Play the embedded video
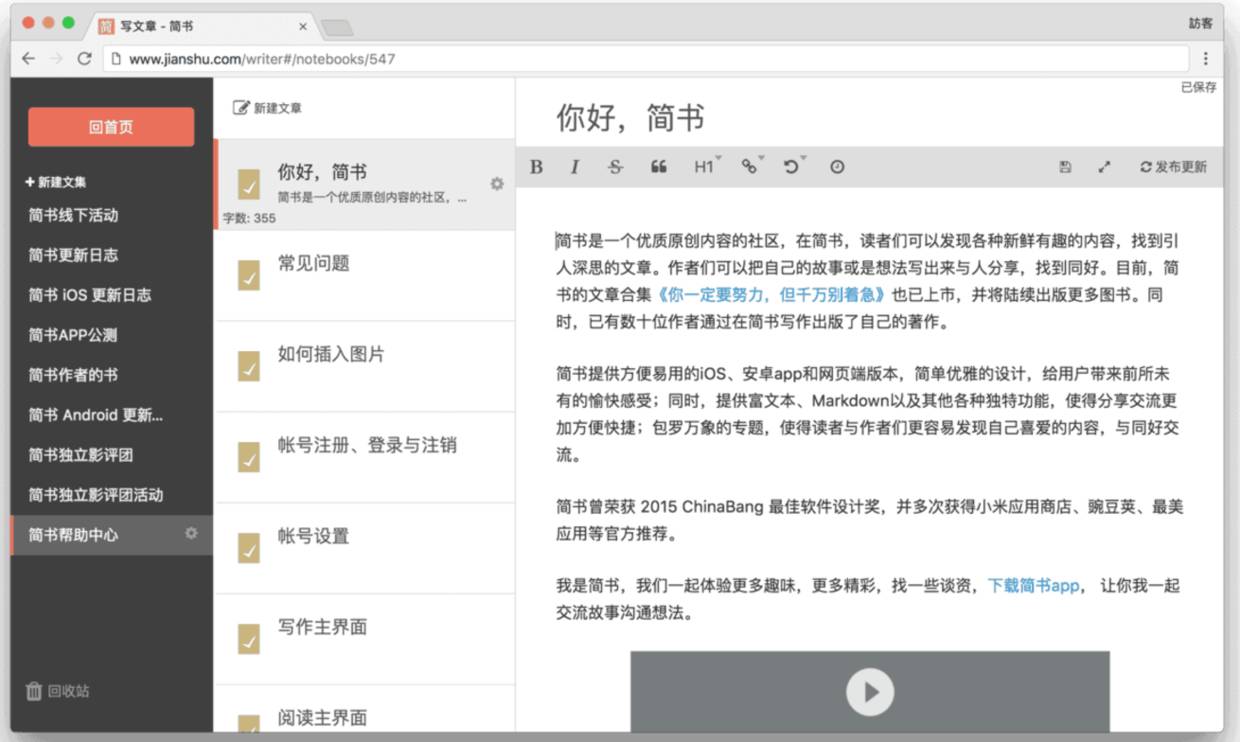Image resolution: width=1240 pixels, height=742 pixels. pyautogui.click(x=869, y=691)
